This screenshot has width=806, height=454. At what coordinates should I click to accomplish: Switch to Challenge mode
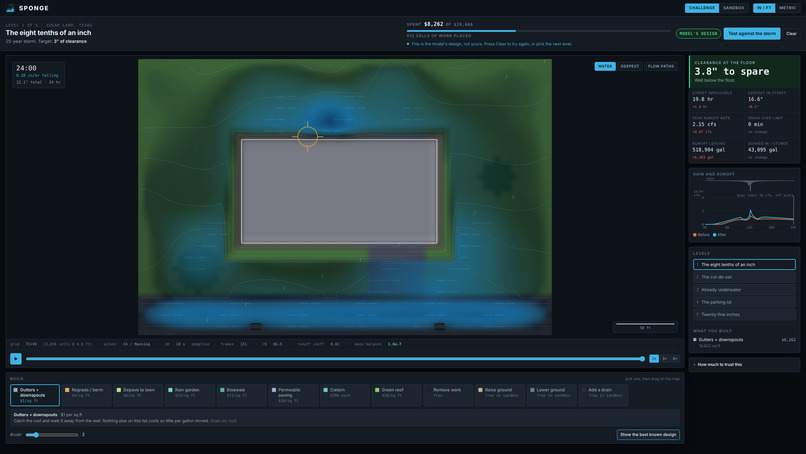(x=702, y=8)
